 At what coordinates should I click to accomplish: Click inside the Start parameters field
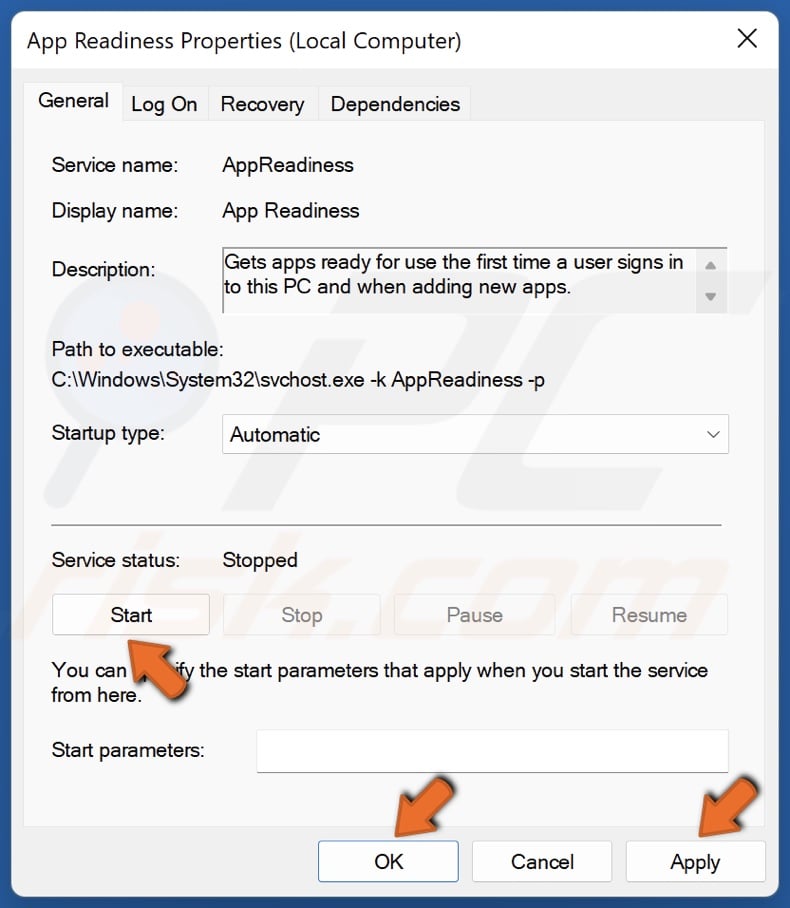tap(491, 750)
